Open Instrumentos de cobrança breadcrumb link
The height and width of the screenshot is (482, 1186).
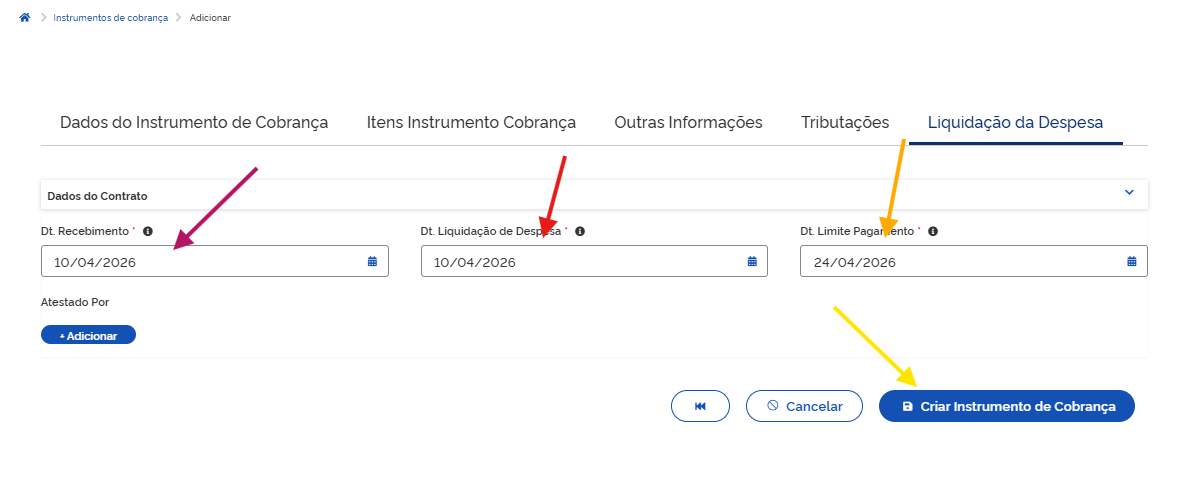[x=111, y=18]
